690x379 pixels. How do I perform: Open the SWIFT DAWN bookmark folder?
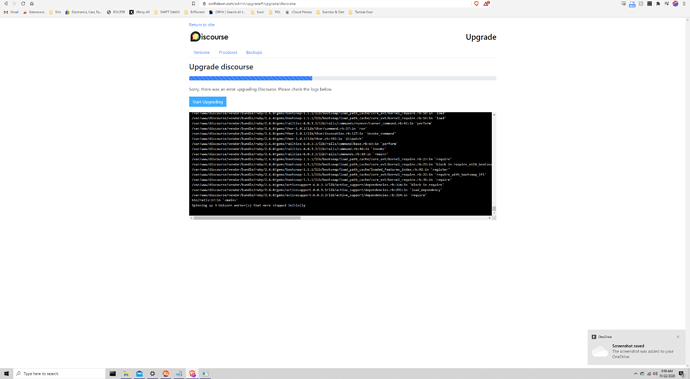(x=167, y=12)
